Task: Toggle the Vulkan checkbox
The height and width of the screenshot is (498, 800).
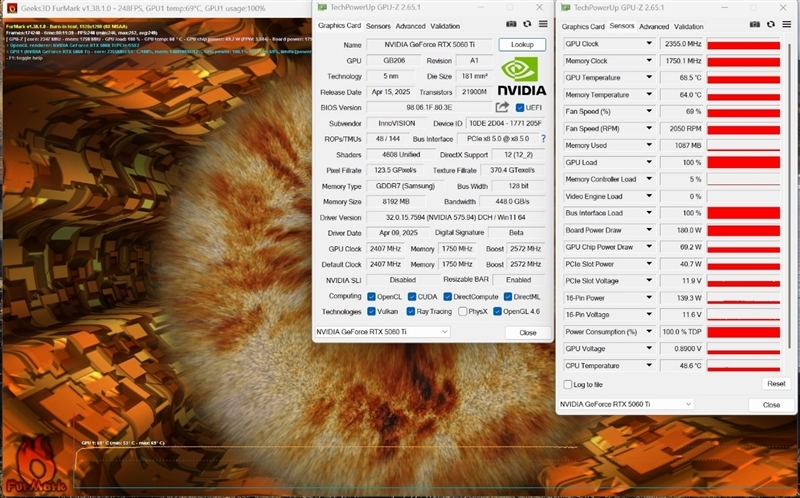Action: pos(371,311)
